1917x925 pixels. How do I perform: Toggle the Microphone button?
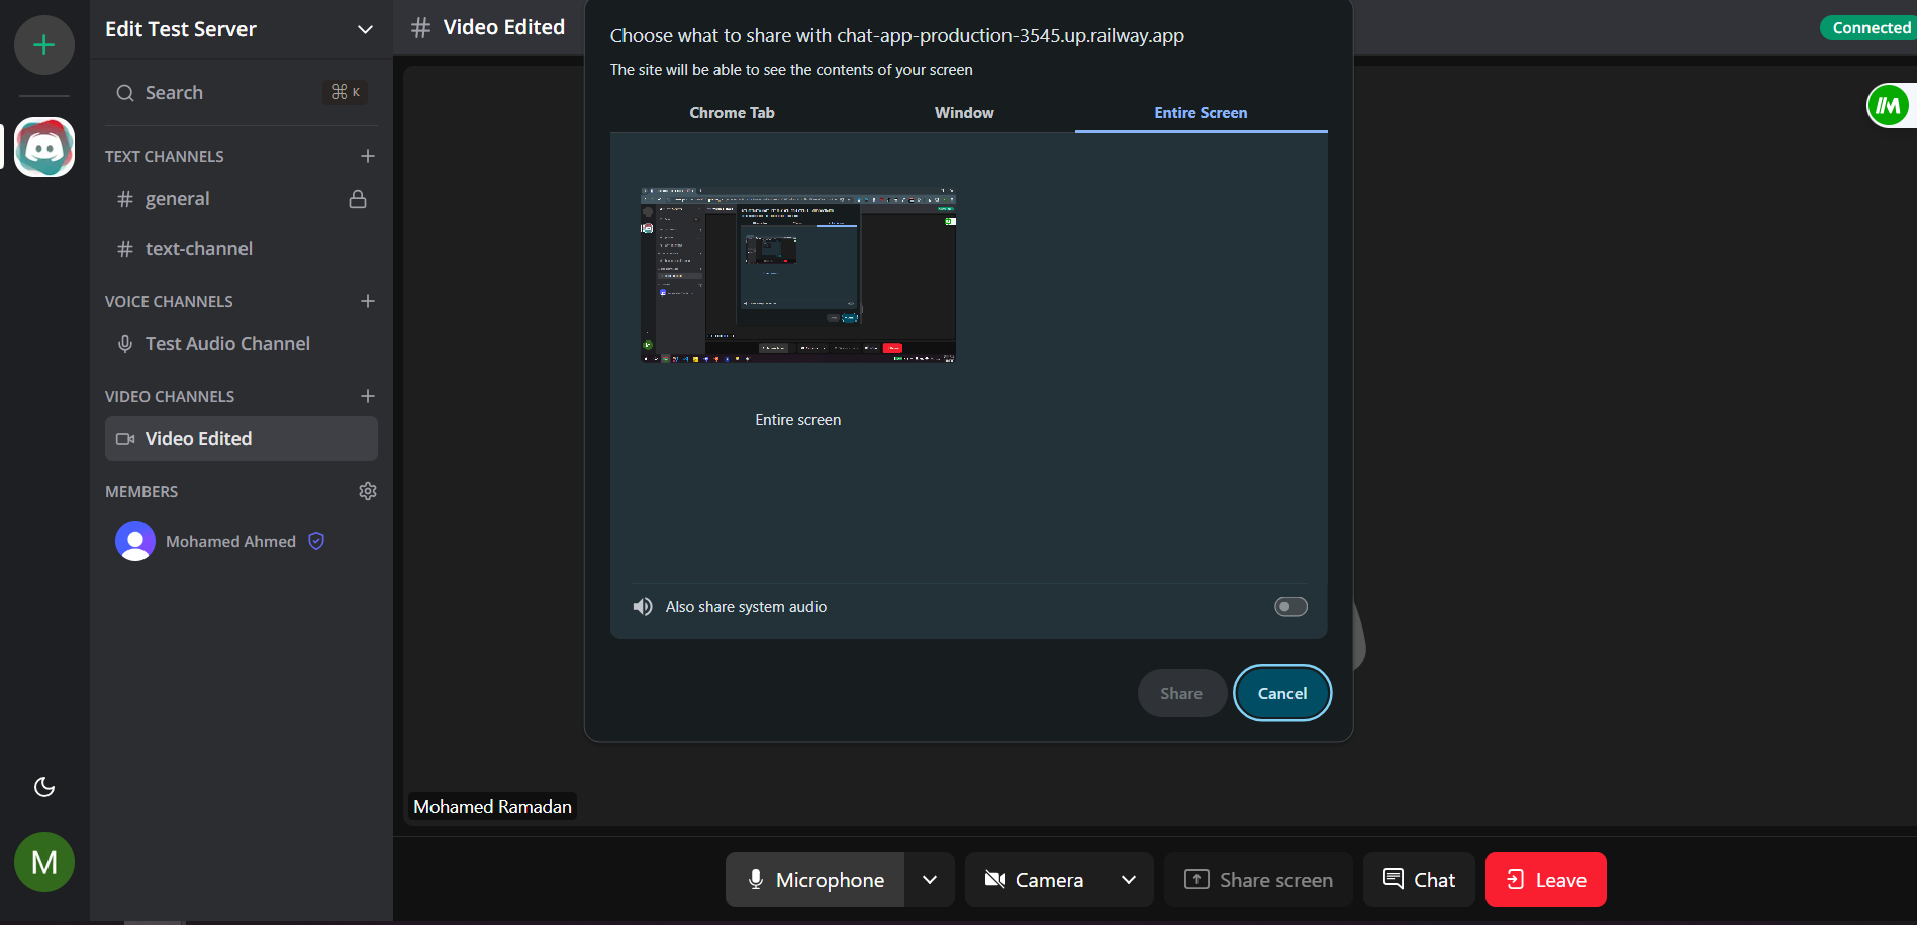(815, 880)
